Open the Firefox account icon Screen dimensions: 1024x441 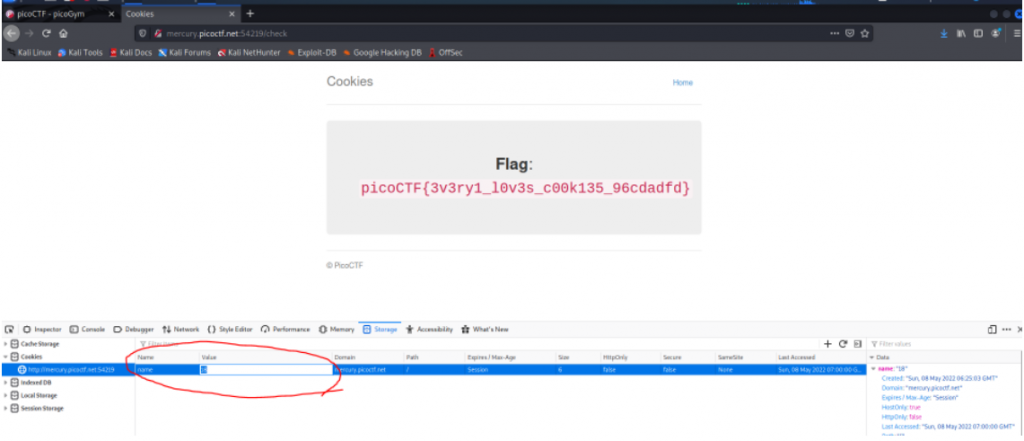coord(996,33)
